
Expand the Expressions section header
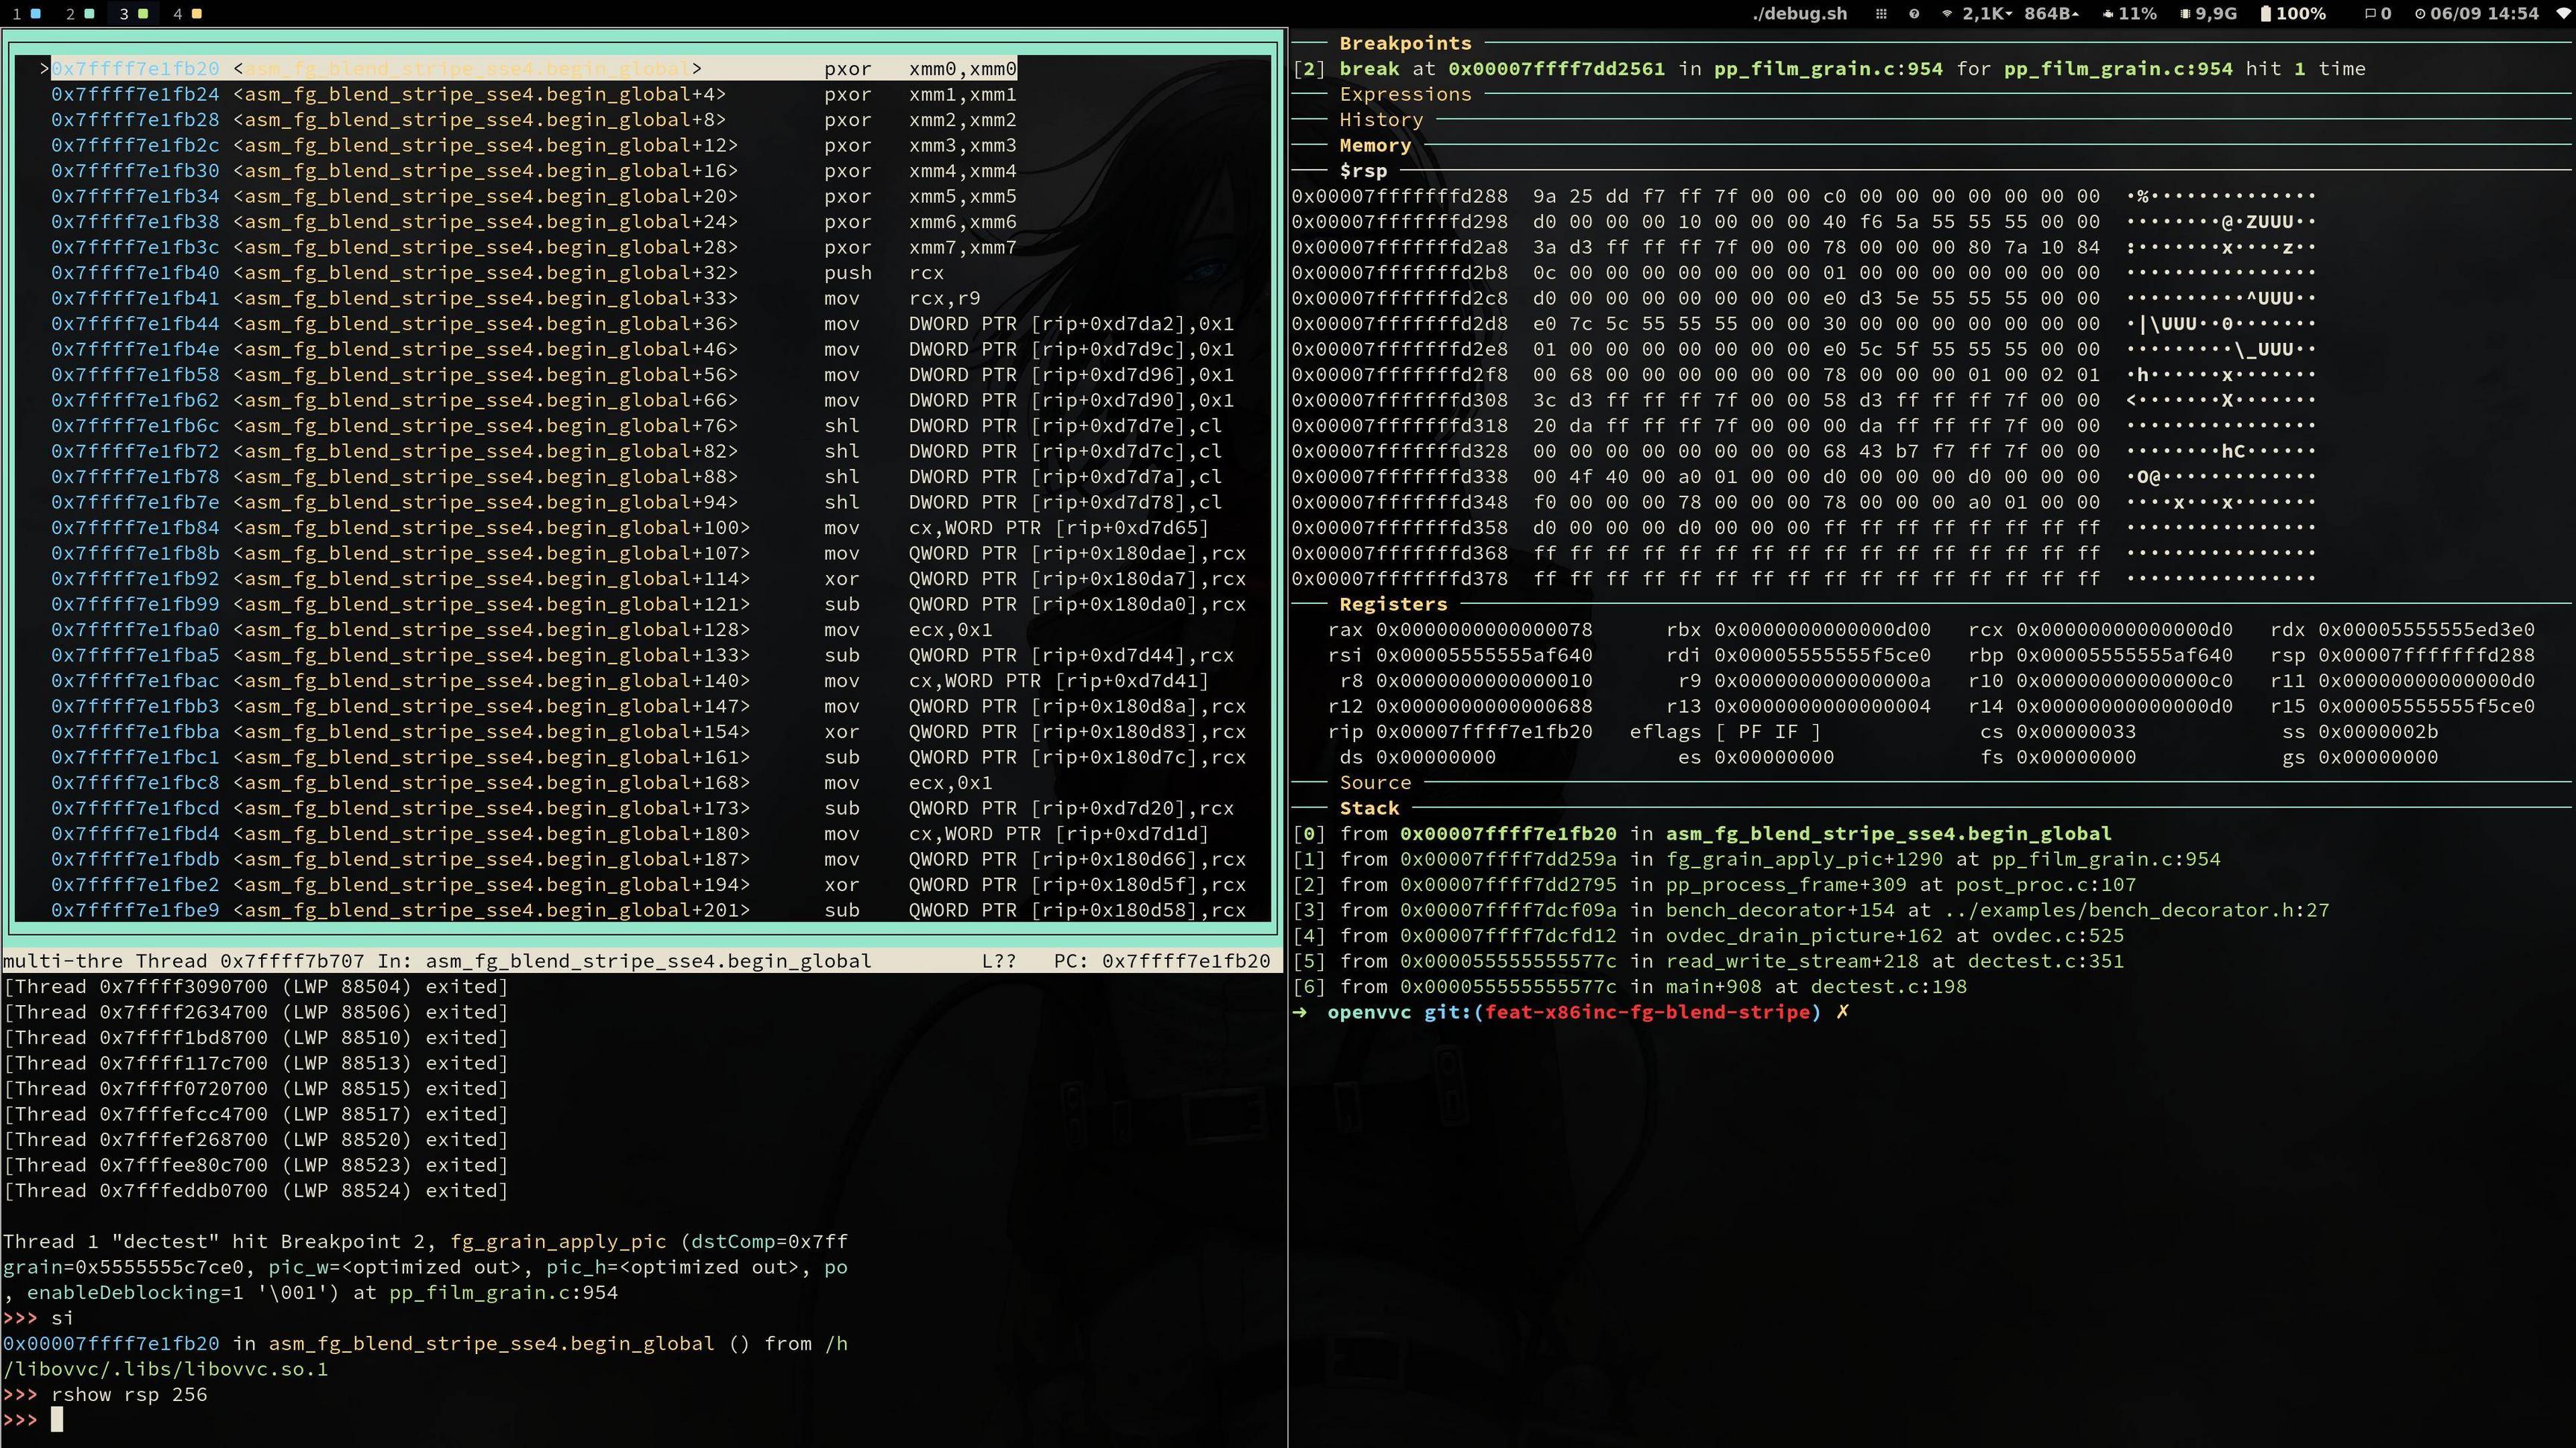pyautogui.click(x=1404, y=94)
